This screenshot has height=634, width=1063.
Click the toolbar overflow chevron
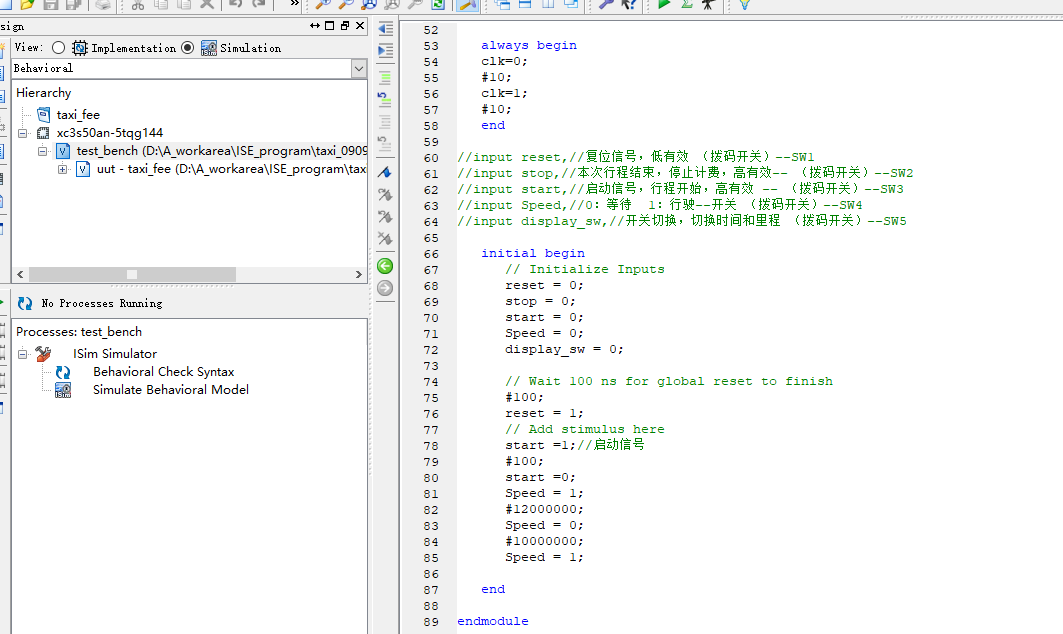point(294,5)
